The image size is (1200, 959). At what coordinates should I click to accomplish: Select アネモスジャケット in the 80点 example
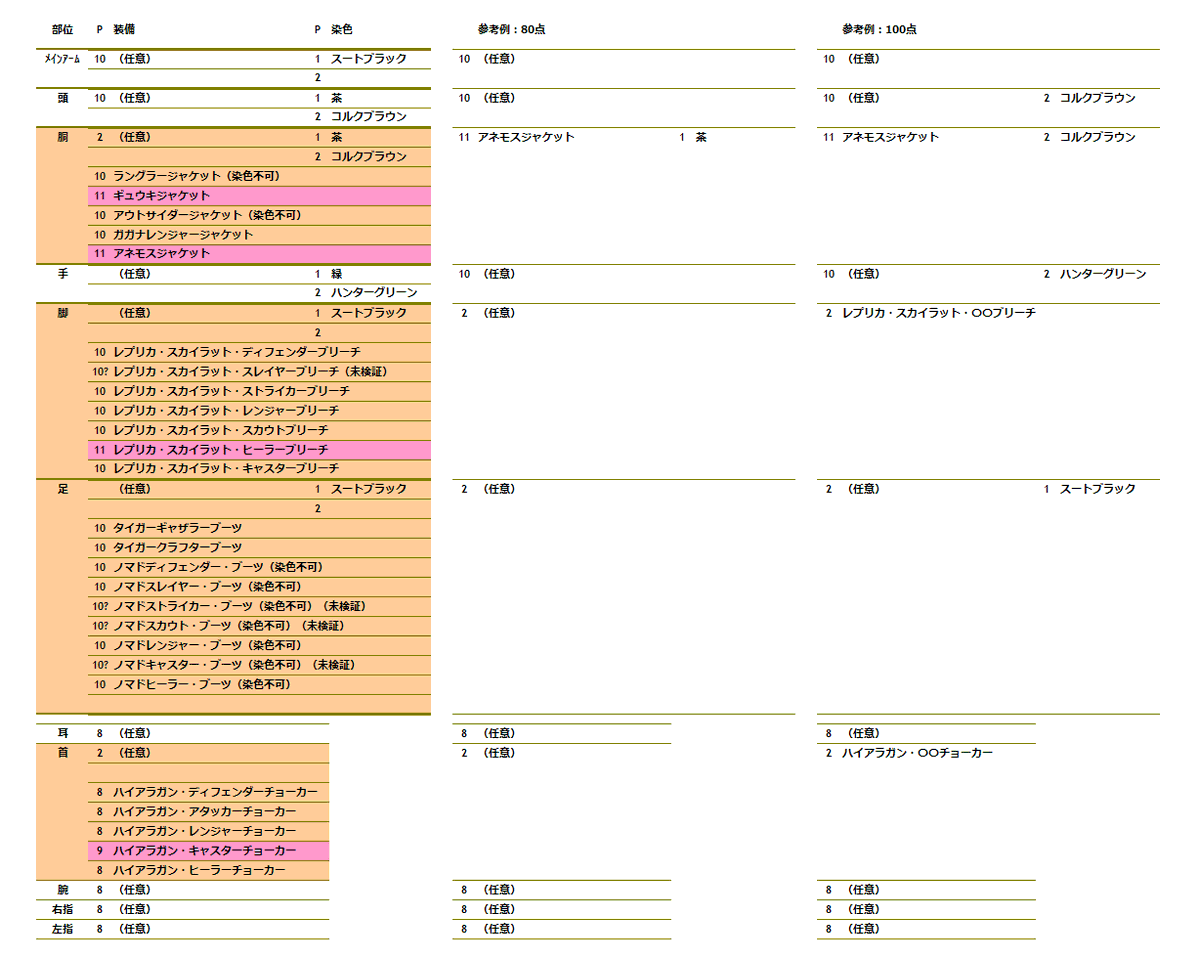[526, 137]
